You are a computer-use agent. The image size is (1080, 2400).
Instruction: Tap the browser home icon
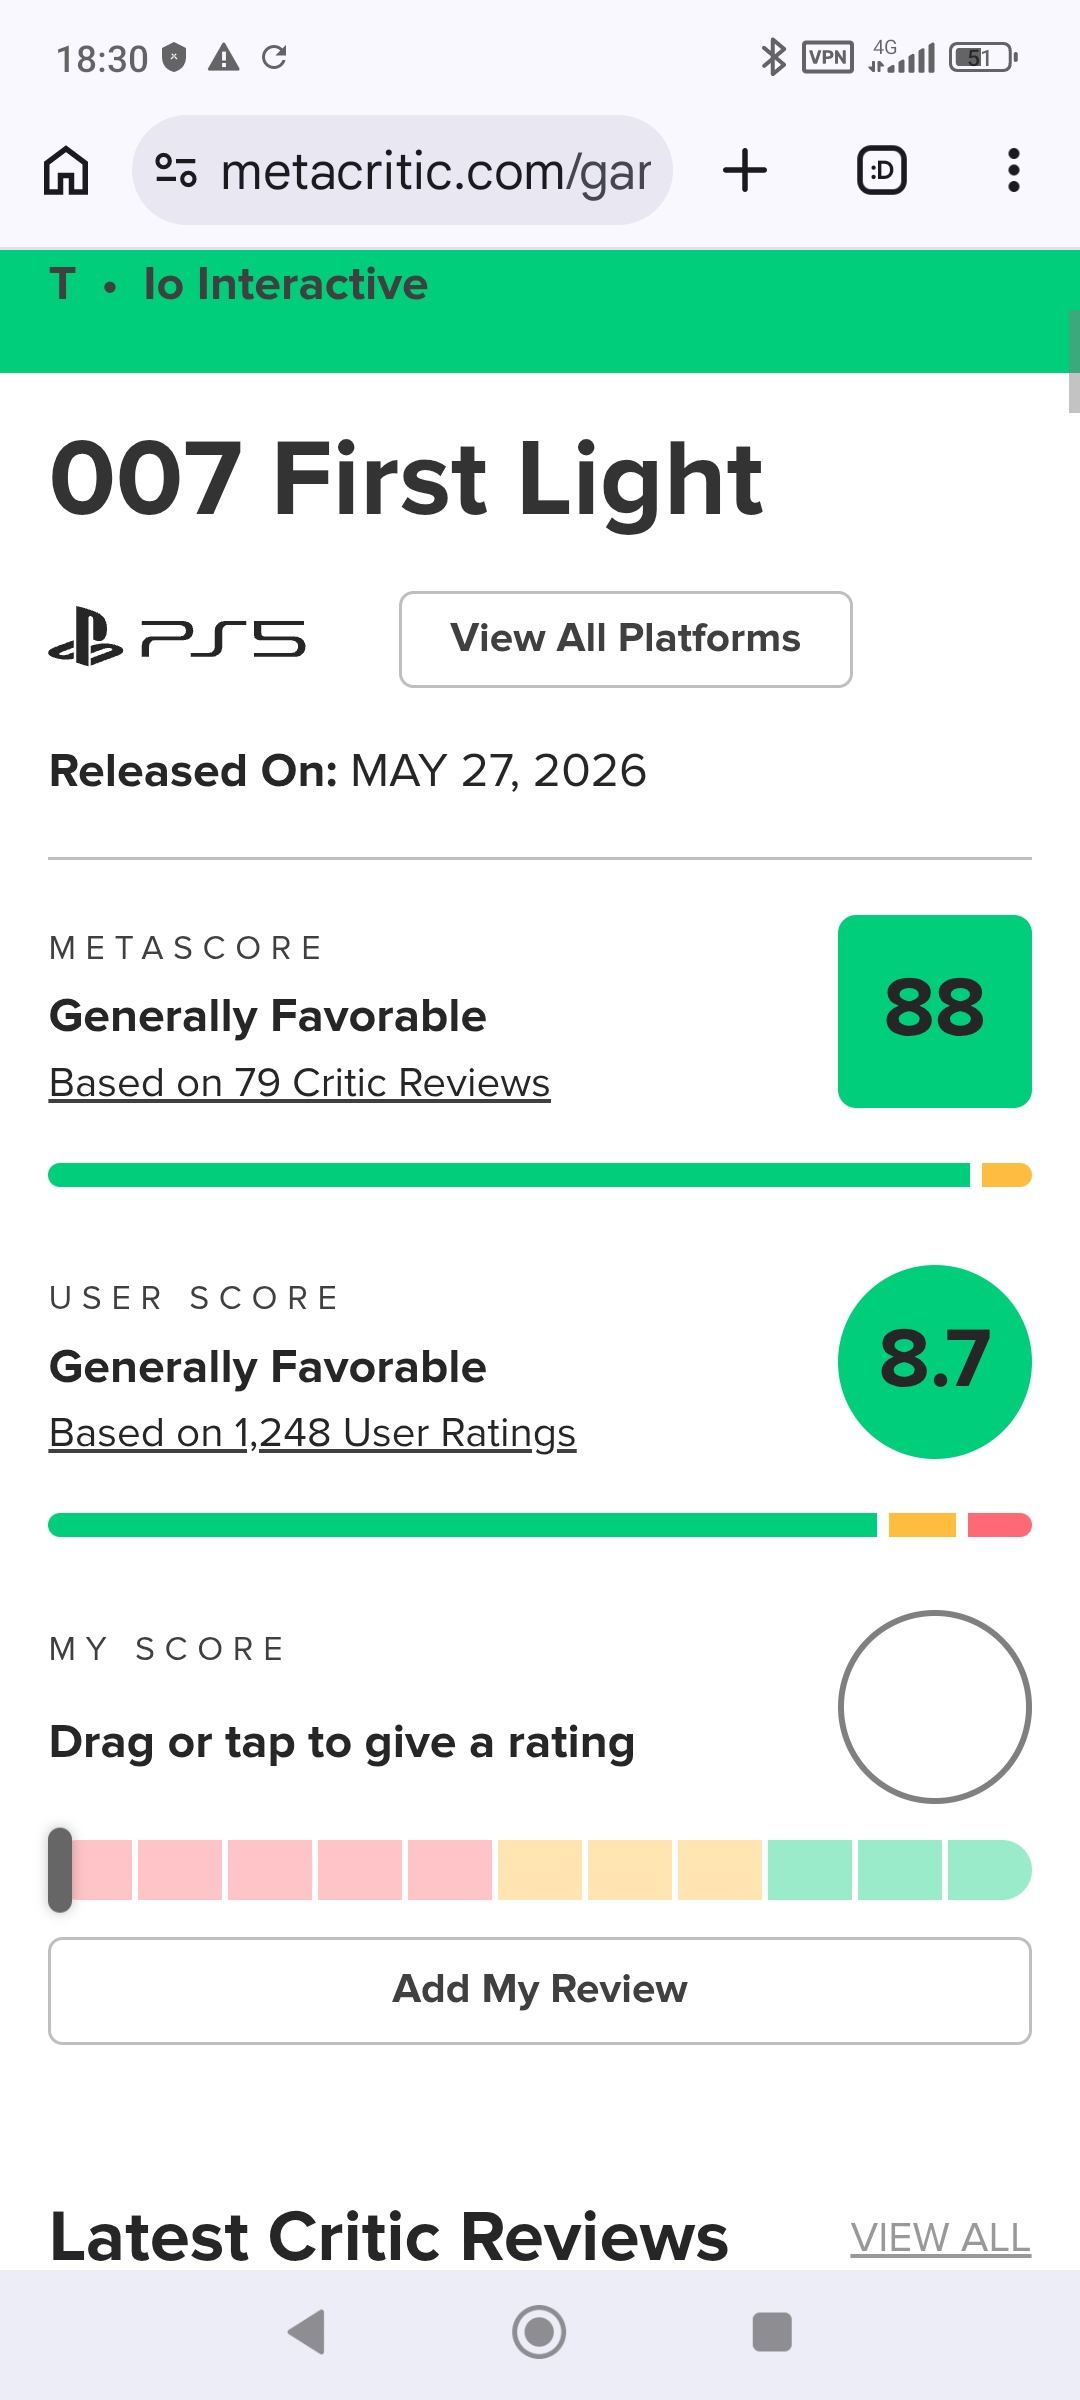(x=66, y=170)
